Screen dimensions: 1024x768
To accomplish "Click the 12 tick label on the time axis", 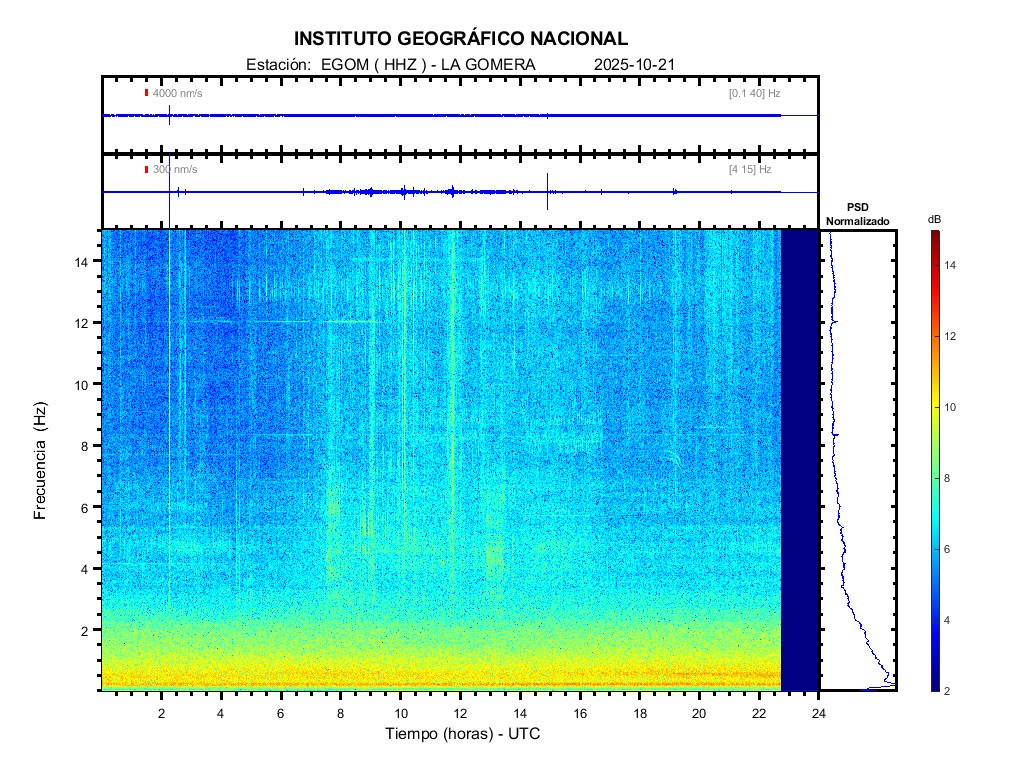I will coord(460,713).
